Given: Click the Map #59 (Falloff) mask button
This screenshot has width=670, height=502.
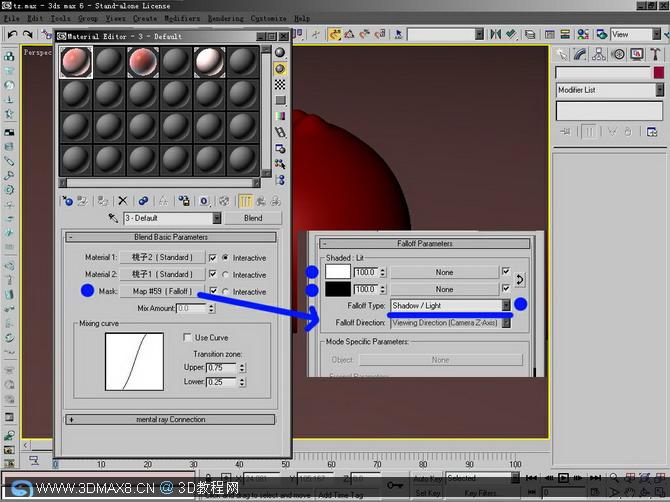Looking at the screenshot, I should pos(162,291).
